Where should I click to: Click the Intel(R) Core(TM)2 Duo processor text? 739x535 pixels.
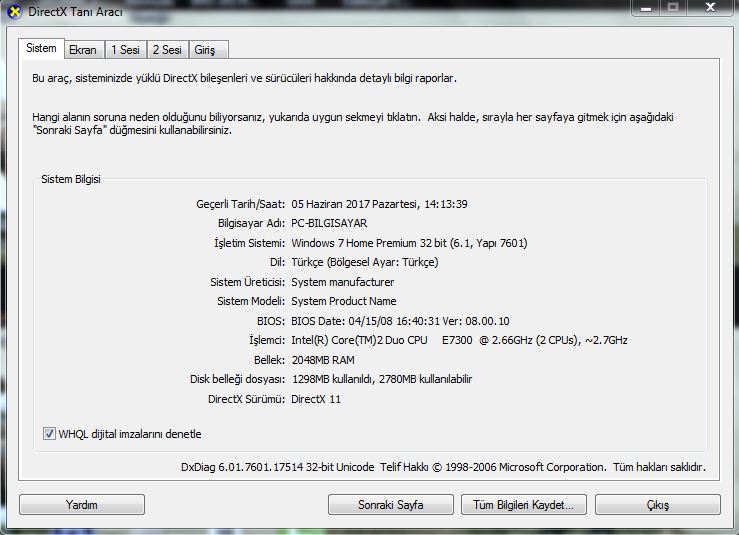point(459,340)
